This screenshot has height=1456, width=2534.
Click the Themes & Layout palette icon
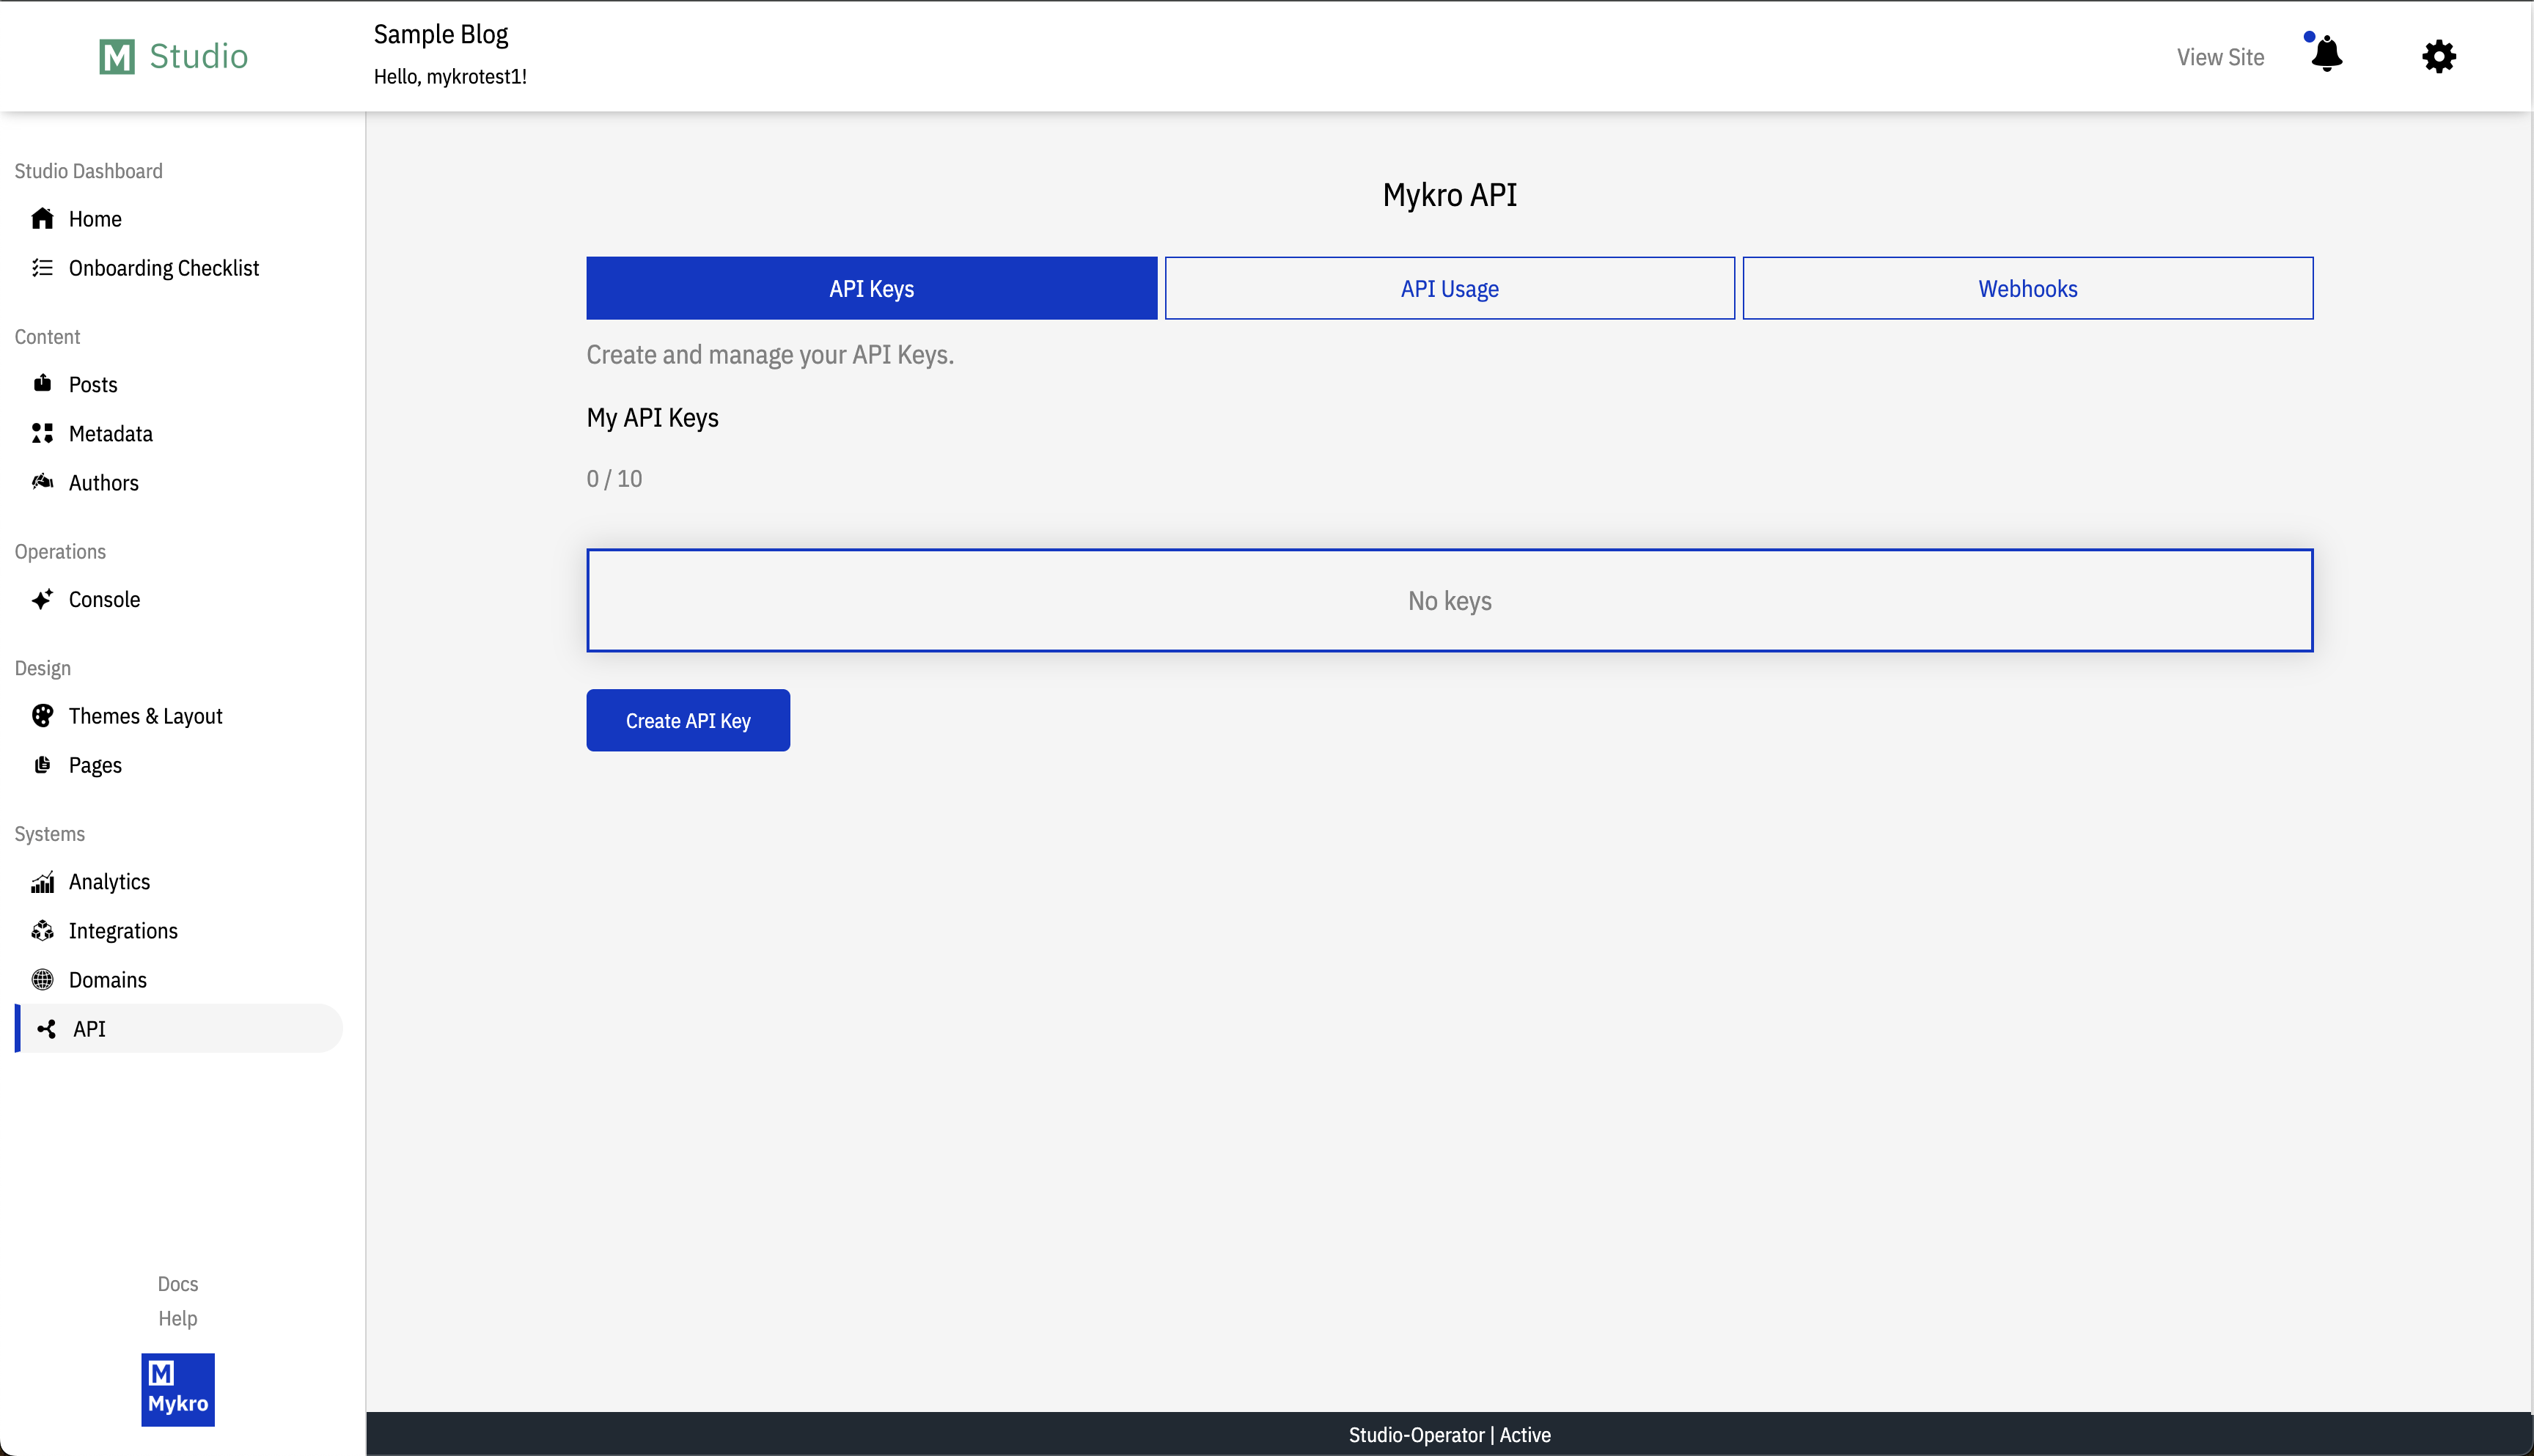(x=42, y=716)
